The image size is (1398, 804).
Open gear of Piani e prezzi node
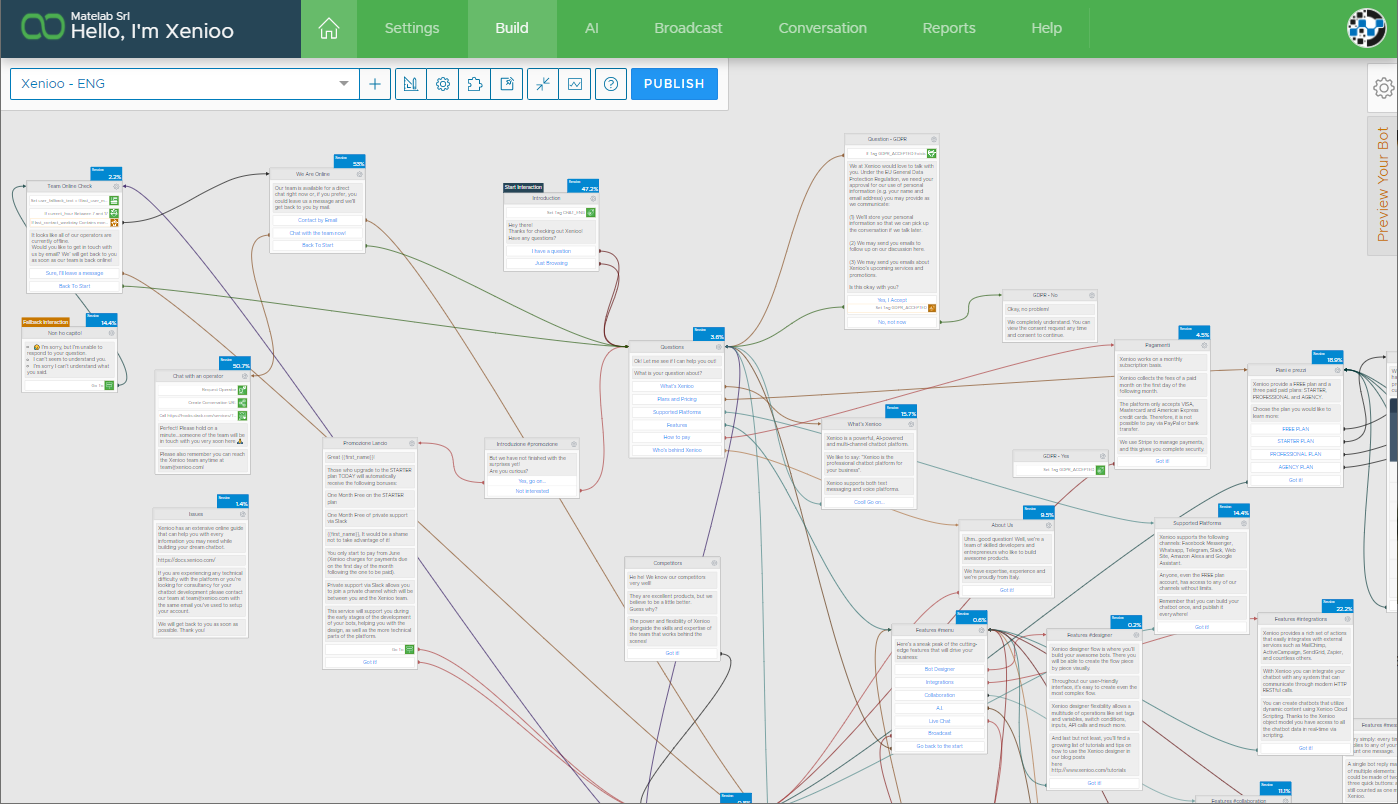(x=1337, y=369)
